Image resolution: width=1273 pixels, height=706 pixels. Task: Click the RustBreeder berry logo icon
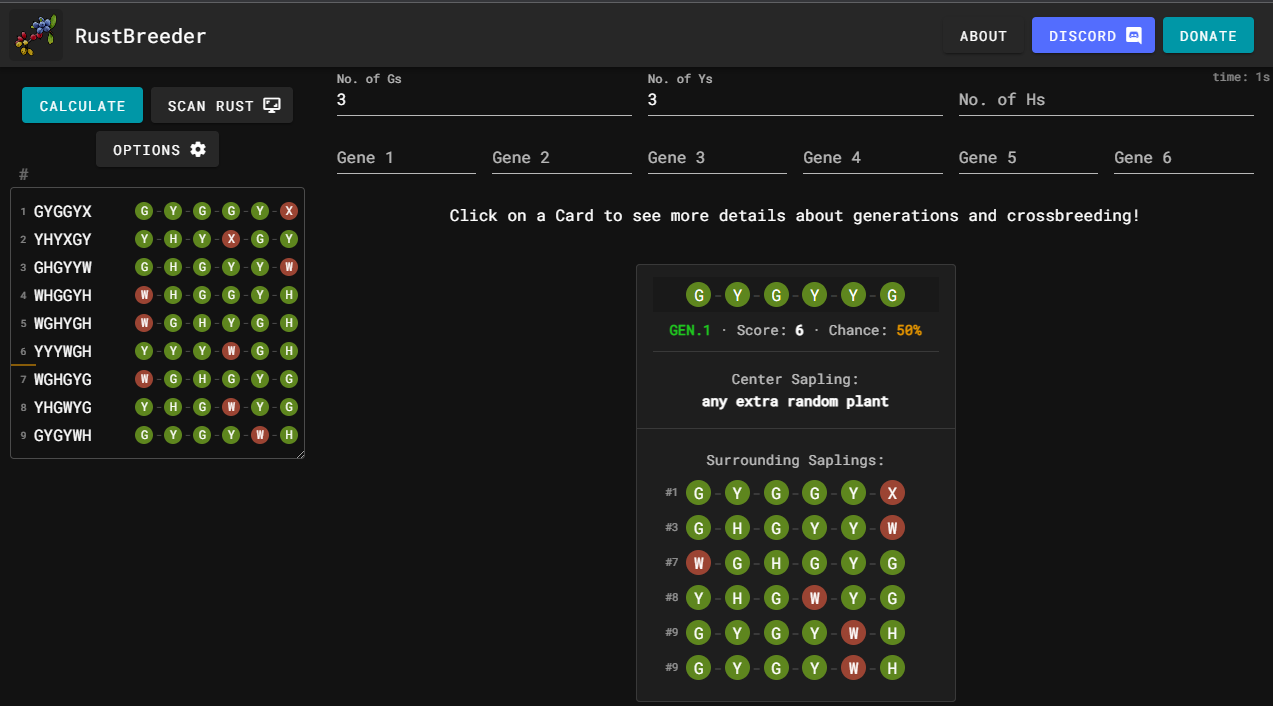pyautogui.click(x=36, y=35)
